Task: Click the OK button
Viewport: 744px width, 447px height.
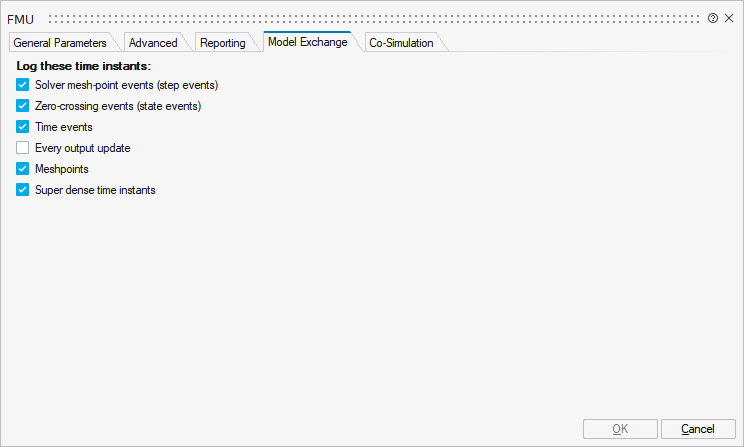Action: click(x=620, y=429)
